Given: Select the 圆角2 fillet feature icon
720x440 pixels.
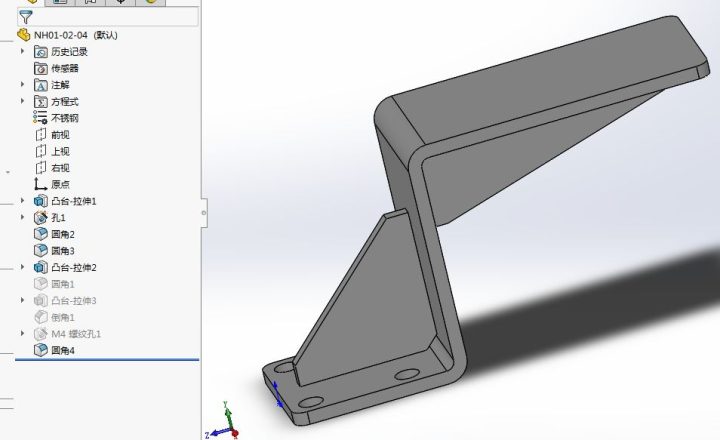Looking at the screenshot, I should click(x=41, y=234).
